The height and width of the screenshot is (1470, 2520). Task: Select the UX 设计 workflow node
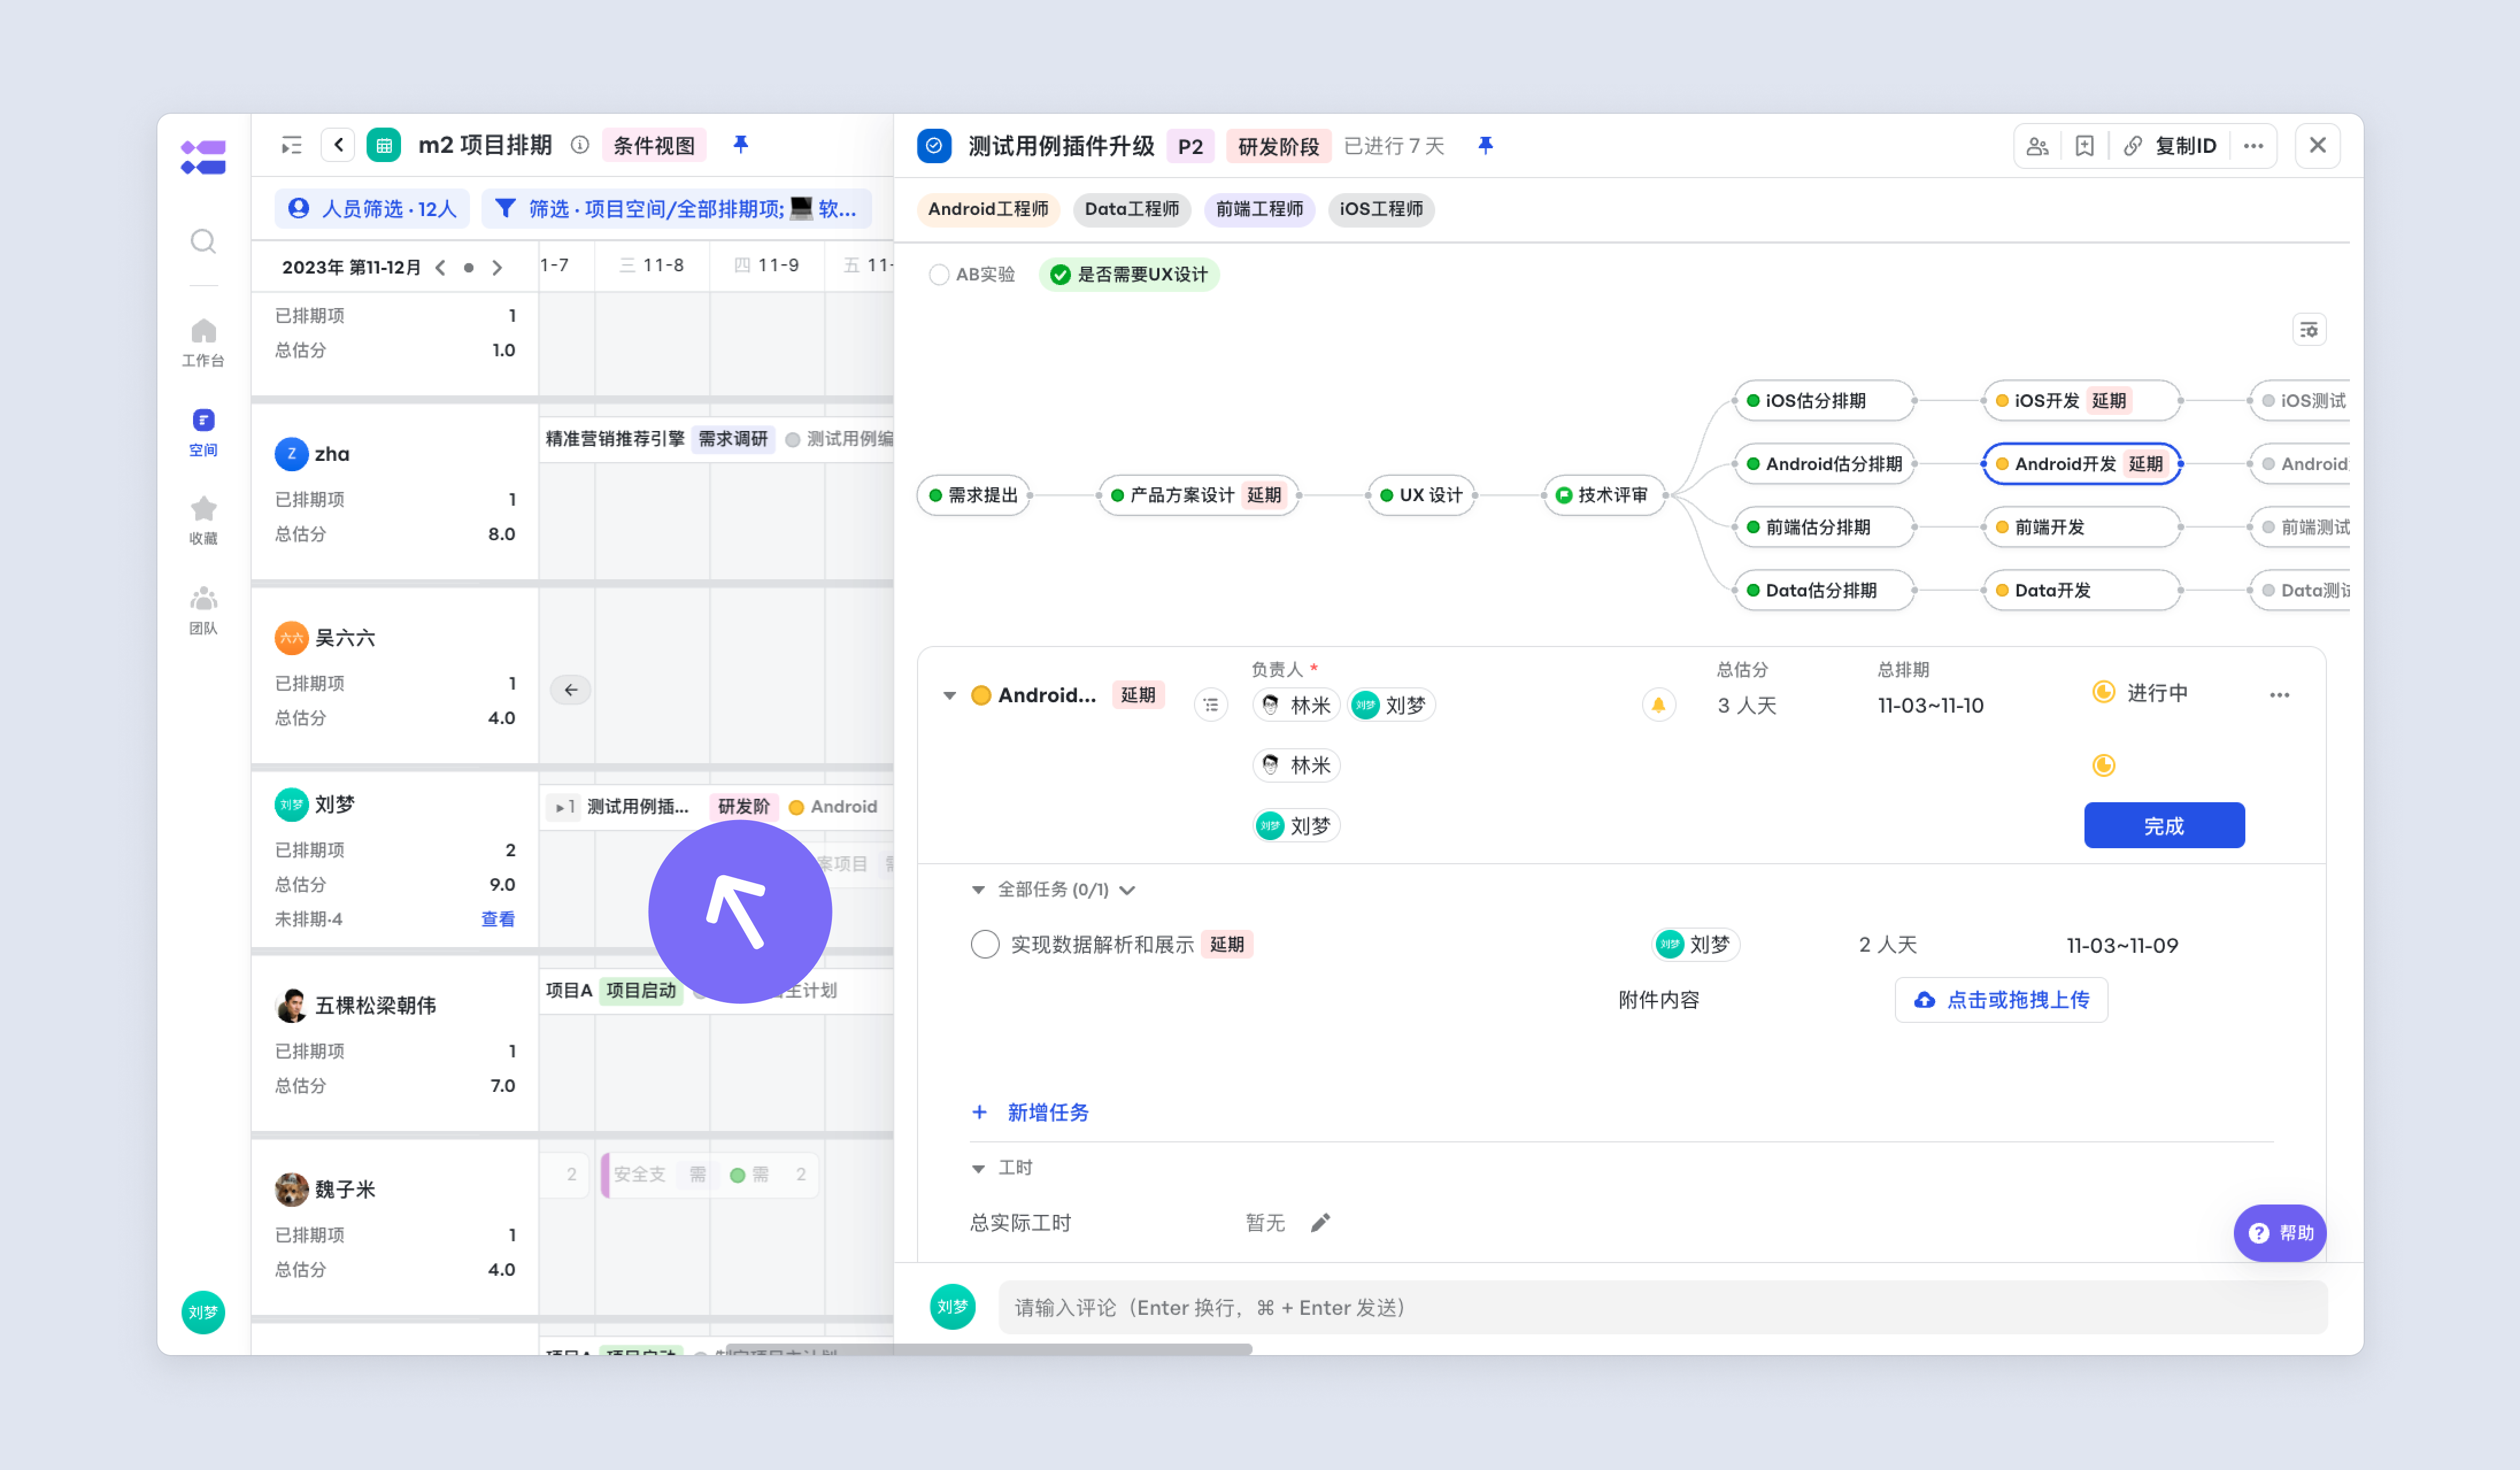[x=1421, y=495]
